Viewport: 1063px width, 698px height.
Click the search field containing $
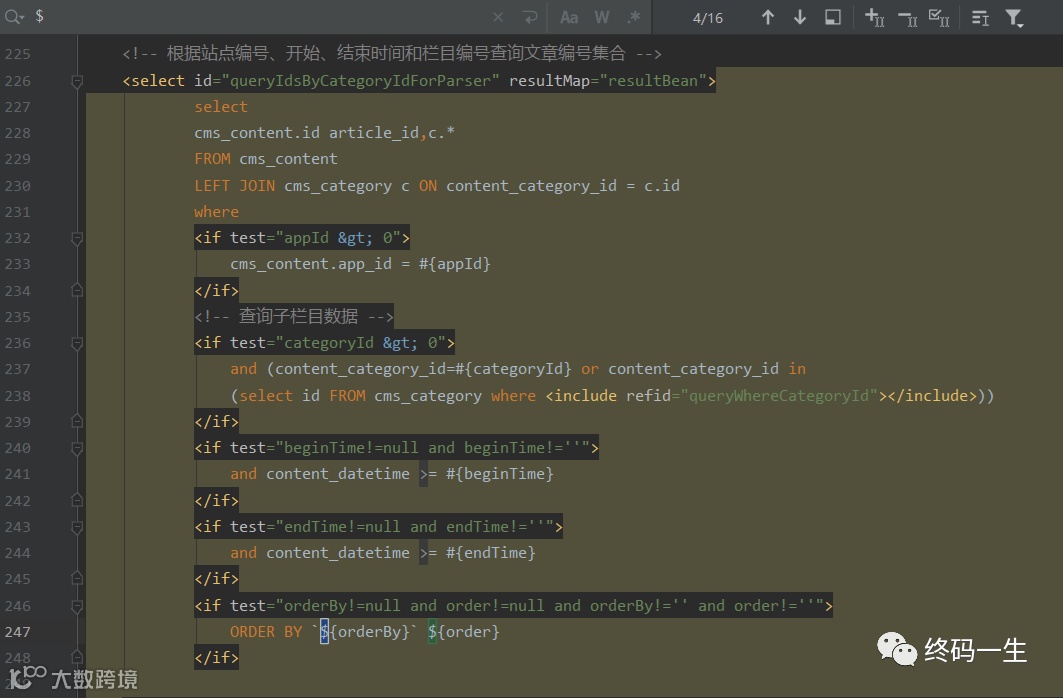coord(258,16)
